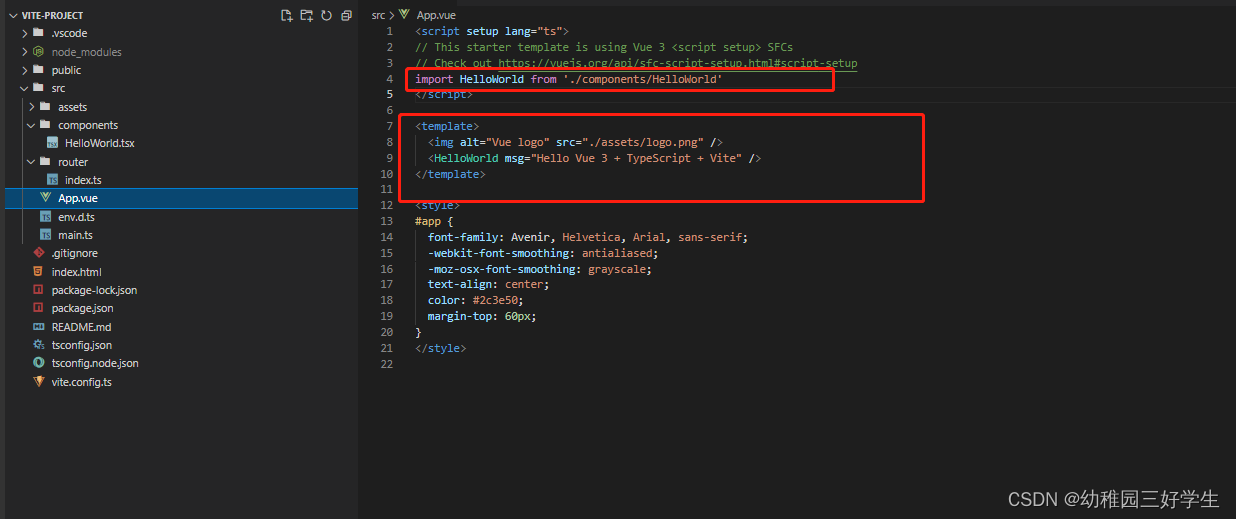
Task: Click the env.d.ts TypeScript icon
Action: tap(46, 216)
